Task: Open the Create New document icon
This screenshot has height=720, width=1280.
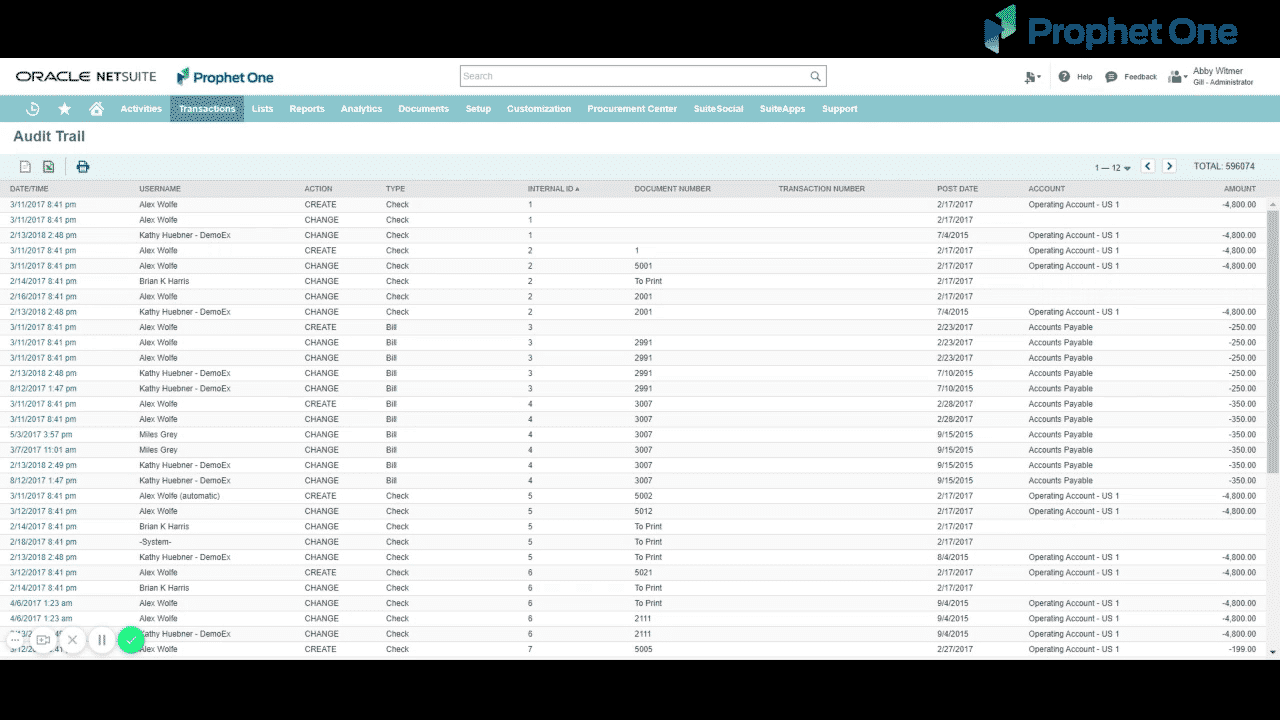Action: (1030, 76)
